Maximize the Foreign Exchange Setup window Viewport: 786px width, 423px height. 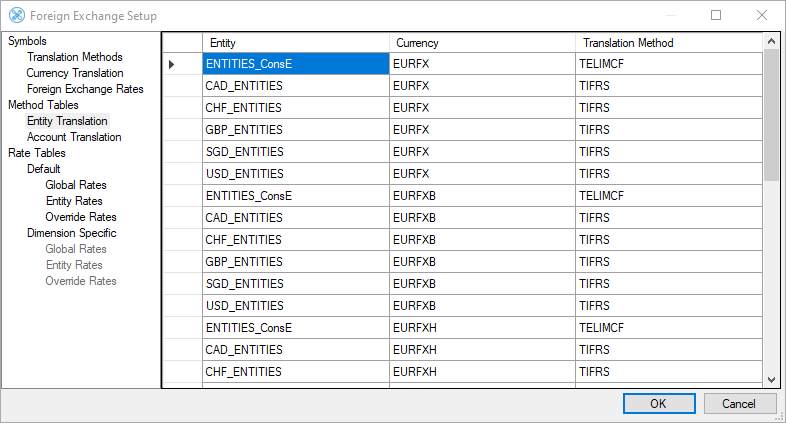[x=716, y=16]
